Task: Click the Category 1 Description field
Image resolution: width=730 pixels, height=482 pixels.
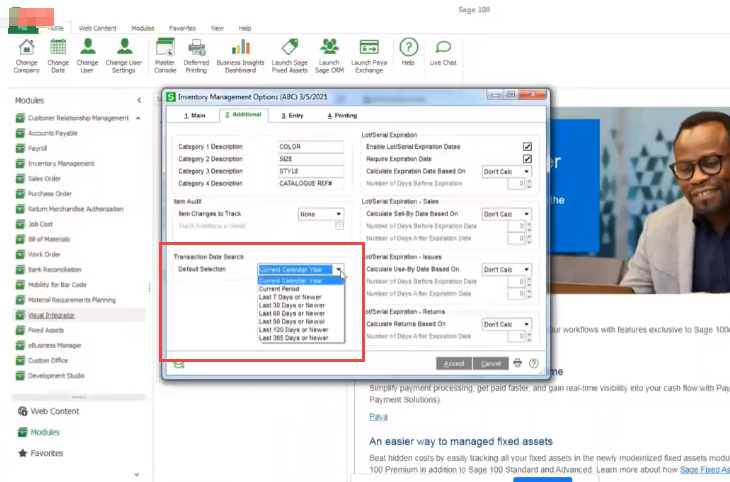Action: [309, 147]
